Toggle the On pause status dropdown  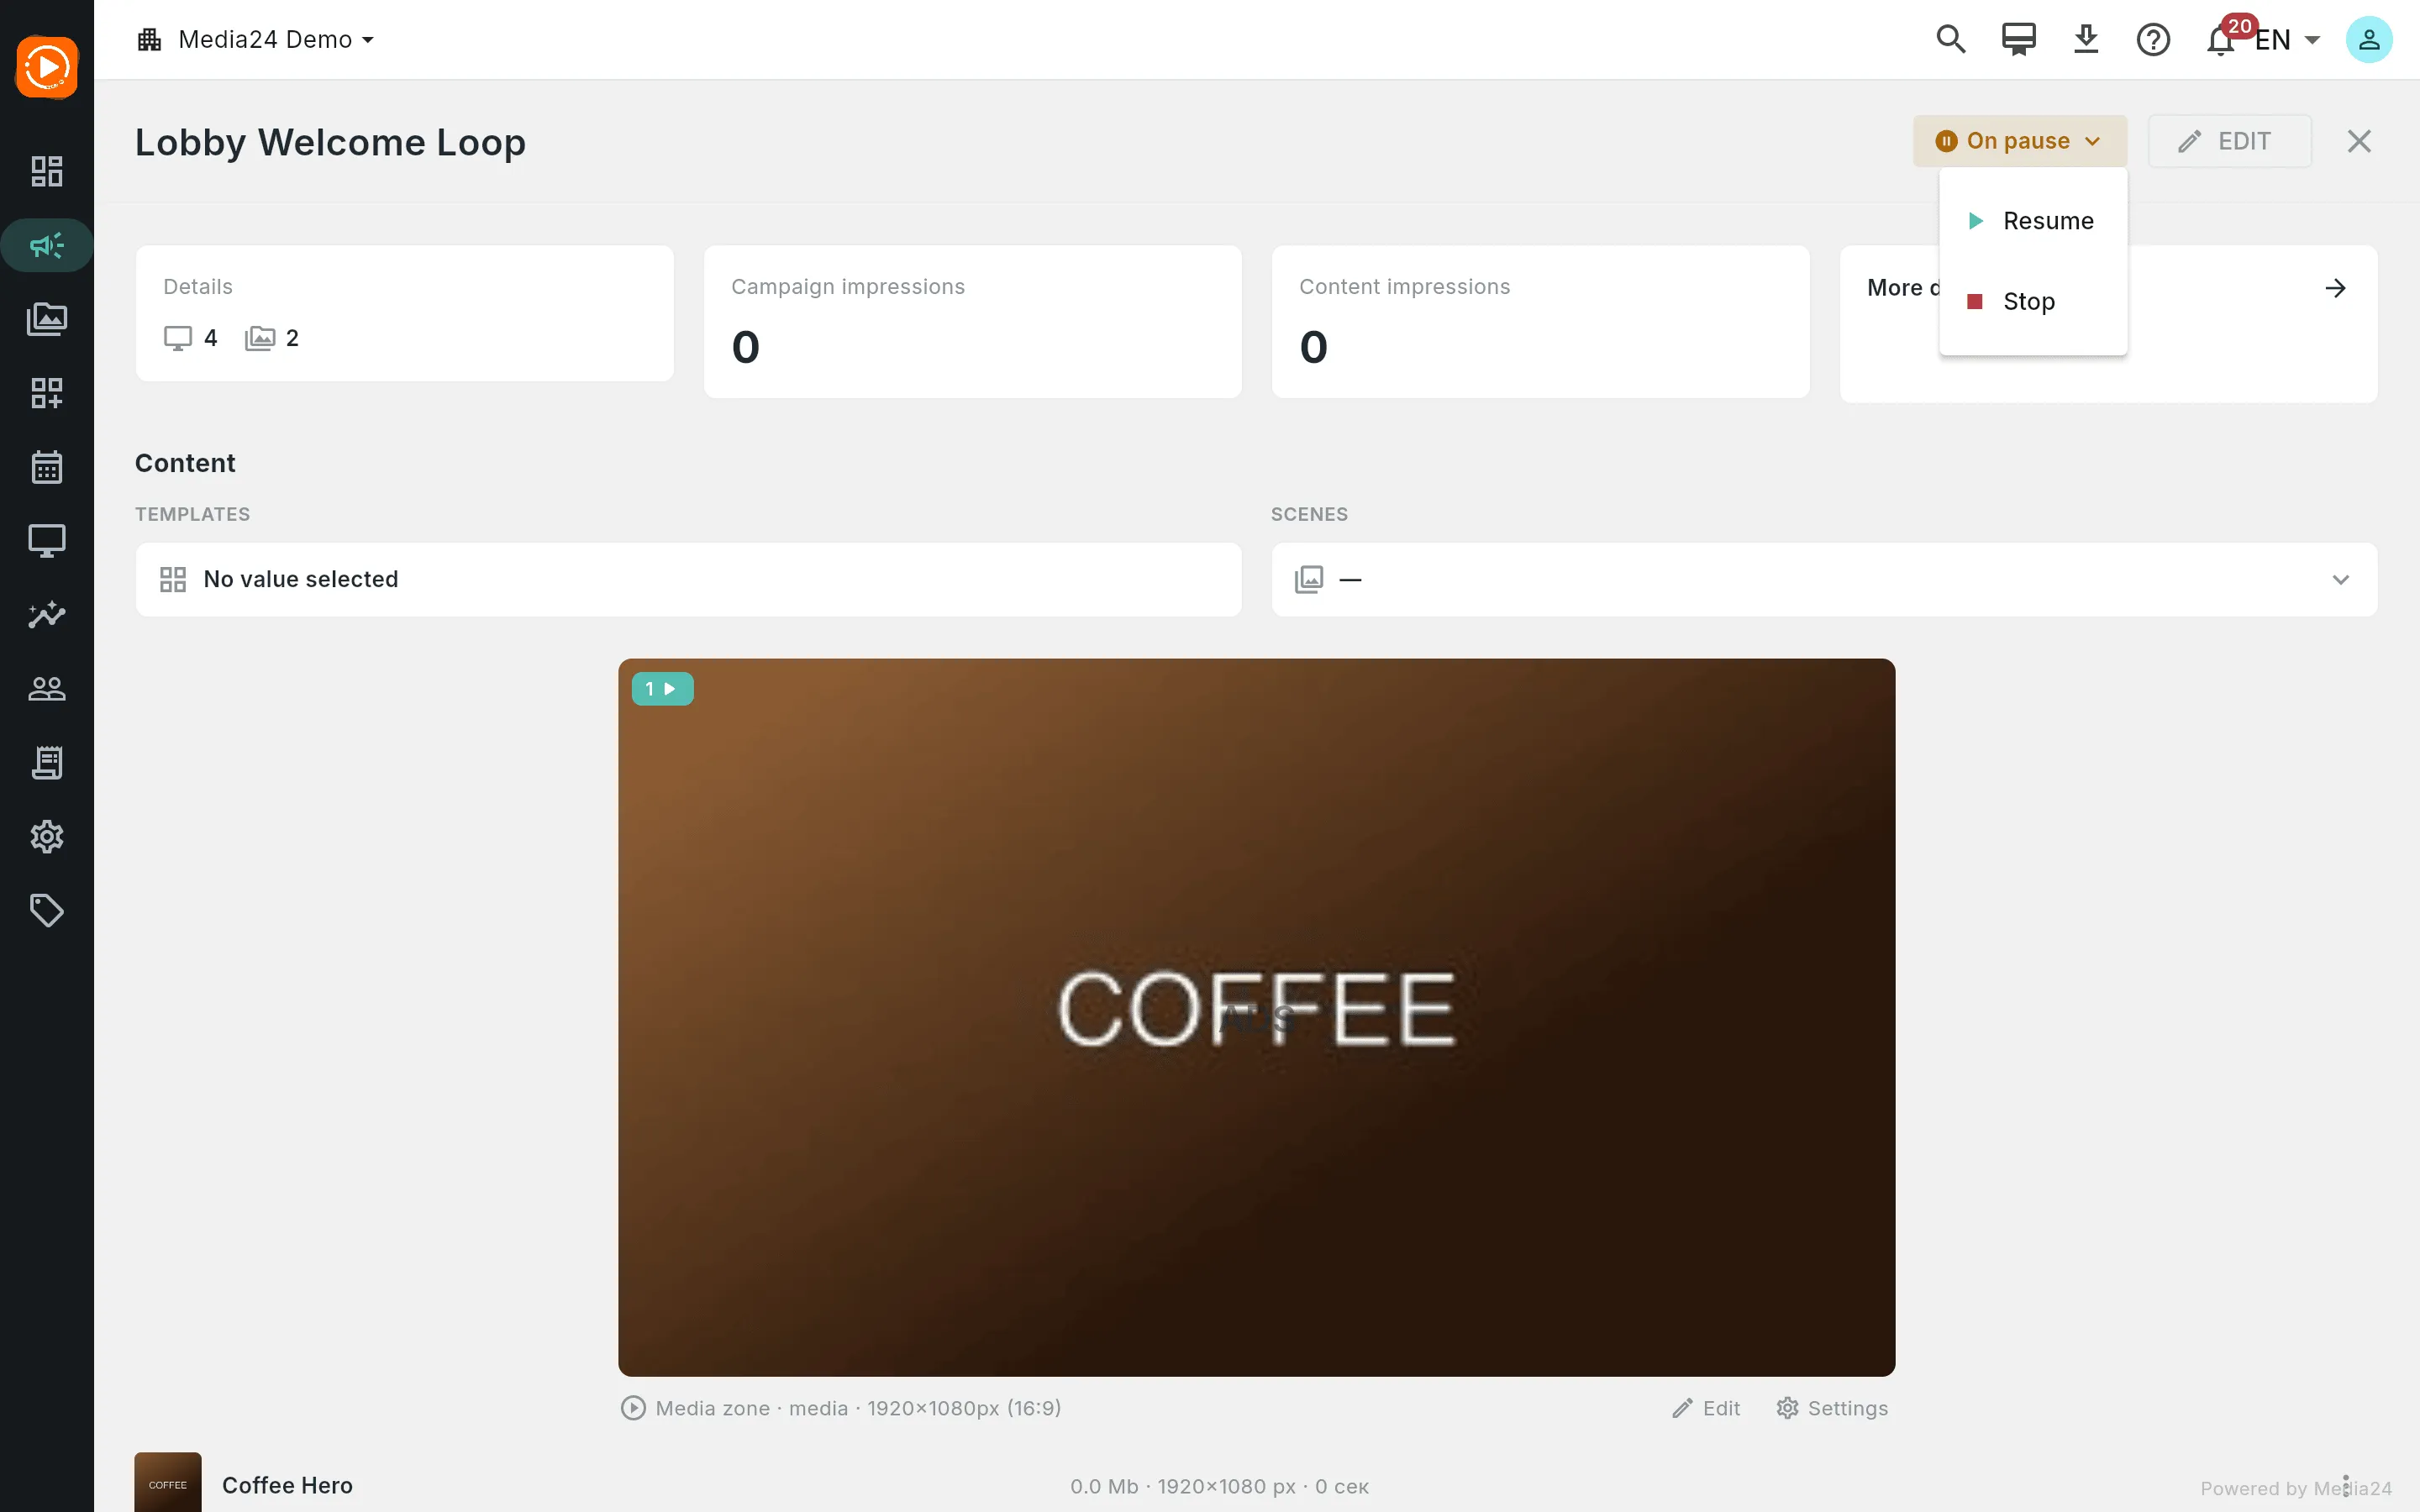[x=2019, y=141]
